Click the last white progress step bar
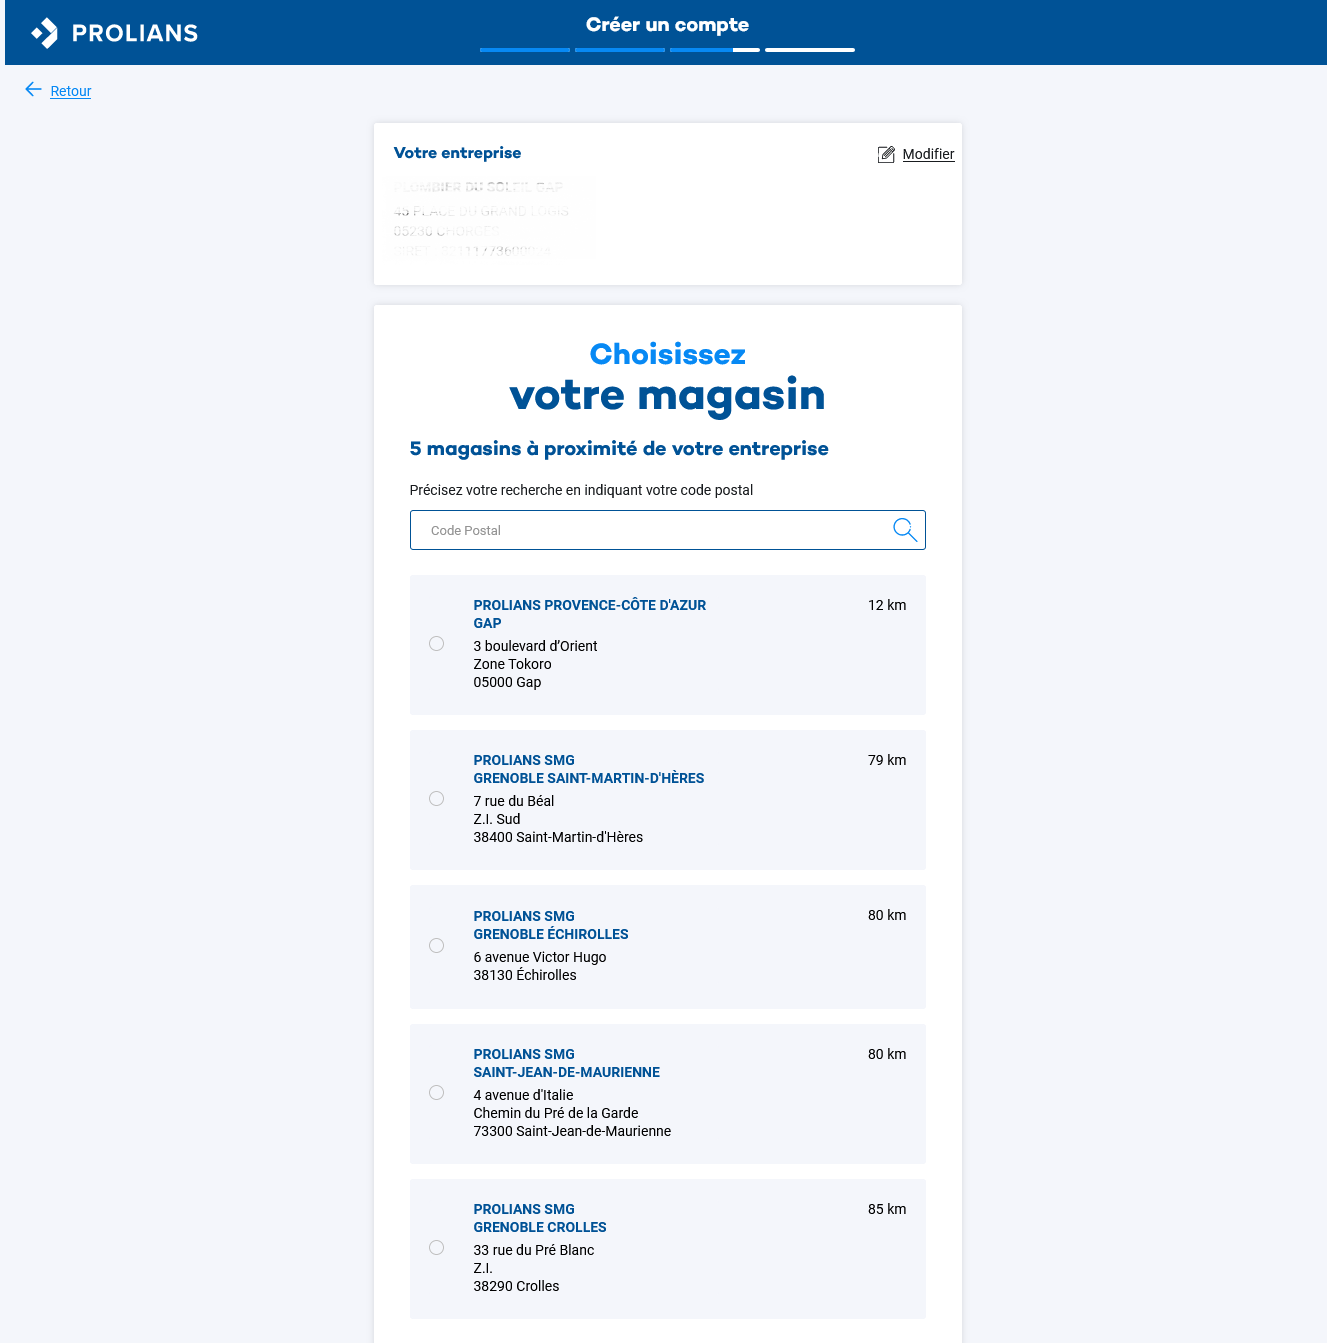The width and height of the screenshot is (1327, 1343). point(810,50)
